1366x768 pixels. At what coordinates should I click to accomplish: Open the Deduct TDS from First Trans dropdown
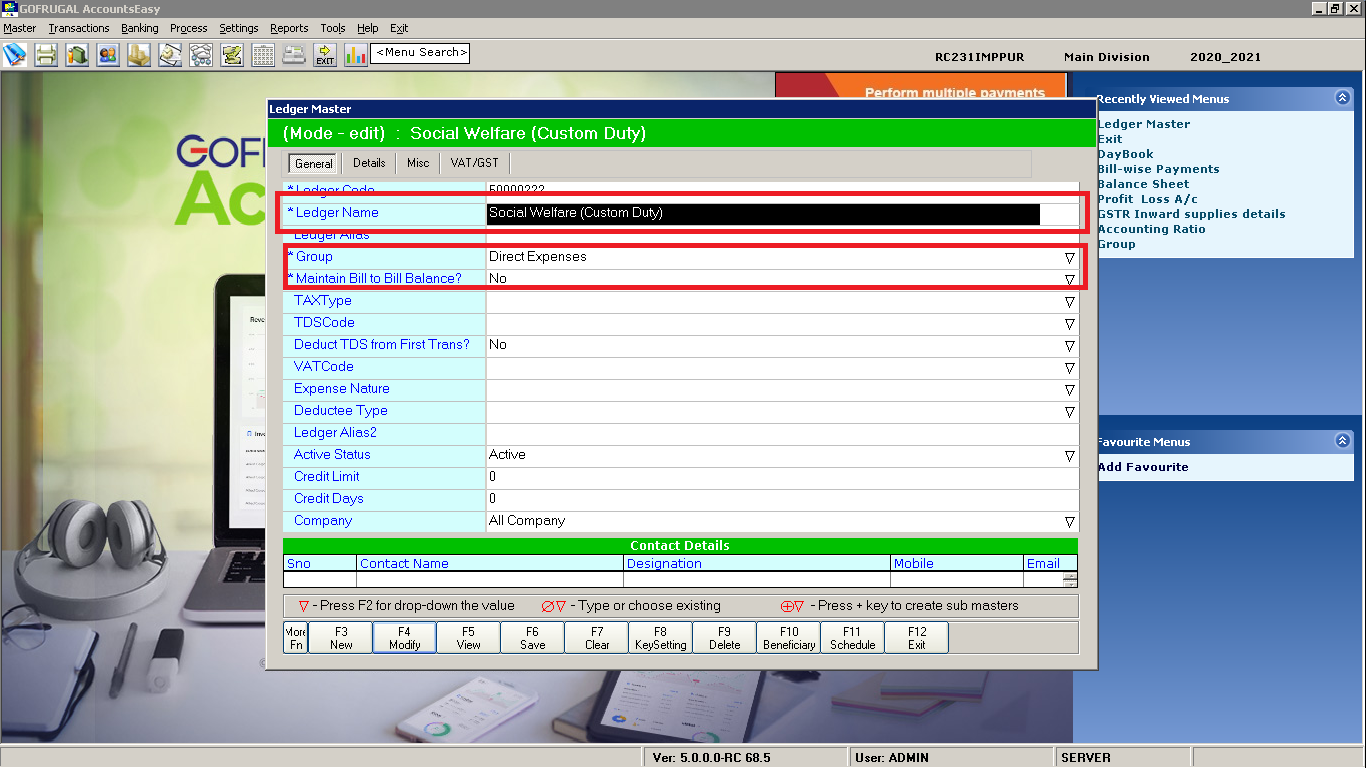point(1069,345)
